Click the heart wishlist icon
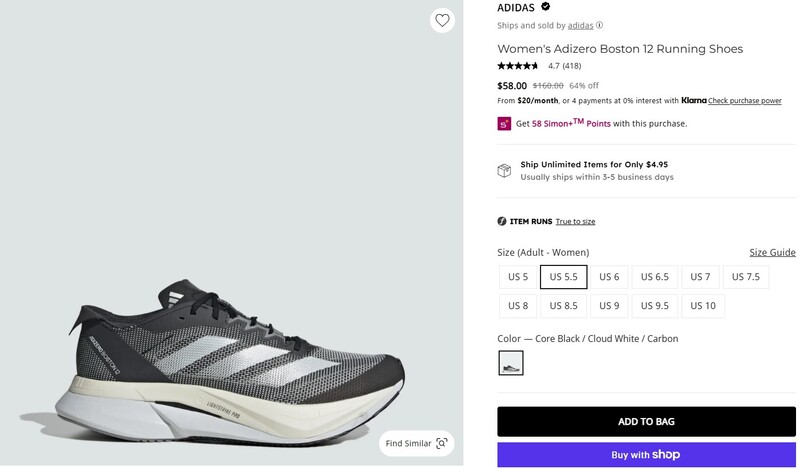Screen dimensions: 800x469 click(442, 20)
